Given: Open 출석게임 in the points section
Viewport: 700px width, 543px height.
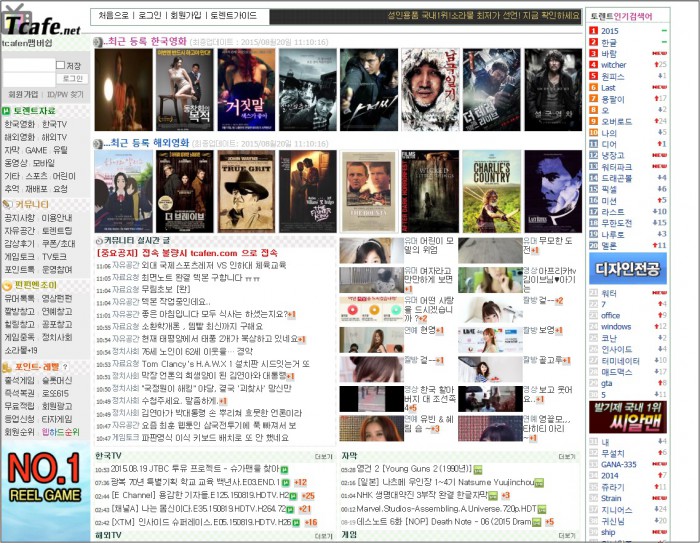Looking at the screenshot, I should point(19,380).
